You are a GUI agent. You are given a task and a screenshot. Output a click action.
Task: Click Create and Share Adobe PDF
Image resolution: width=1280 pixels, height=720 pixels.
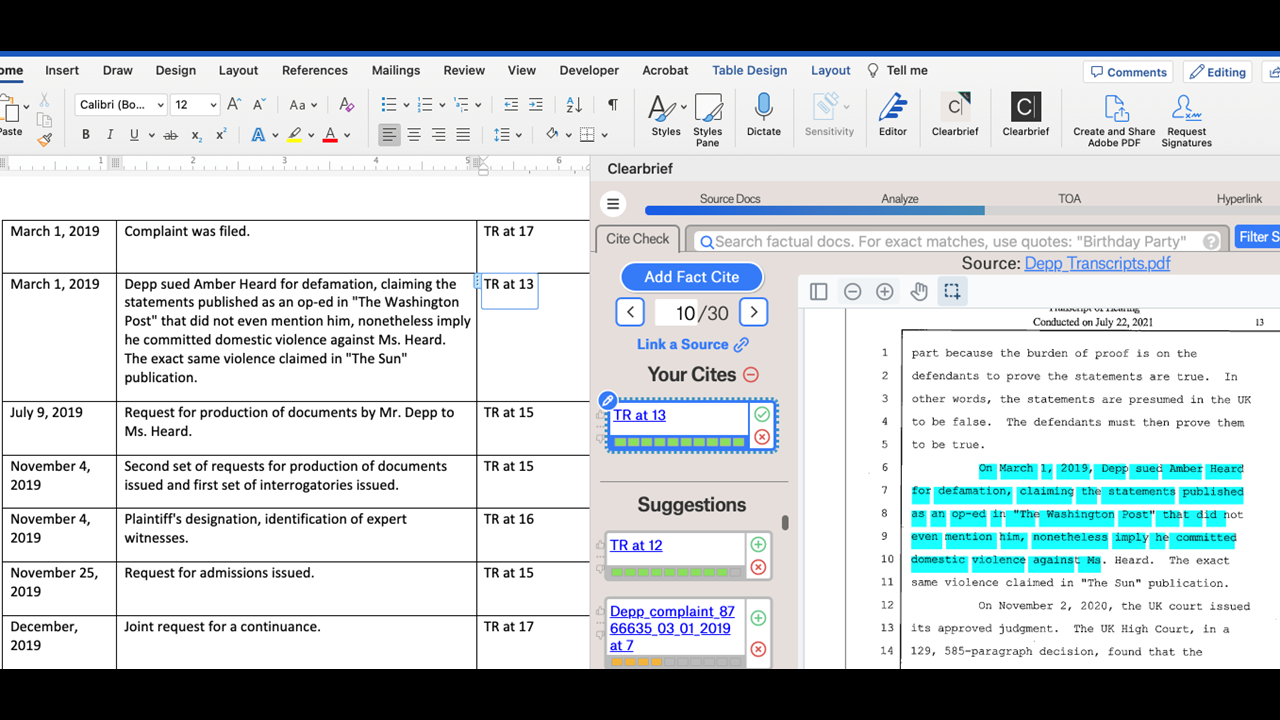point(1114,121)
